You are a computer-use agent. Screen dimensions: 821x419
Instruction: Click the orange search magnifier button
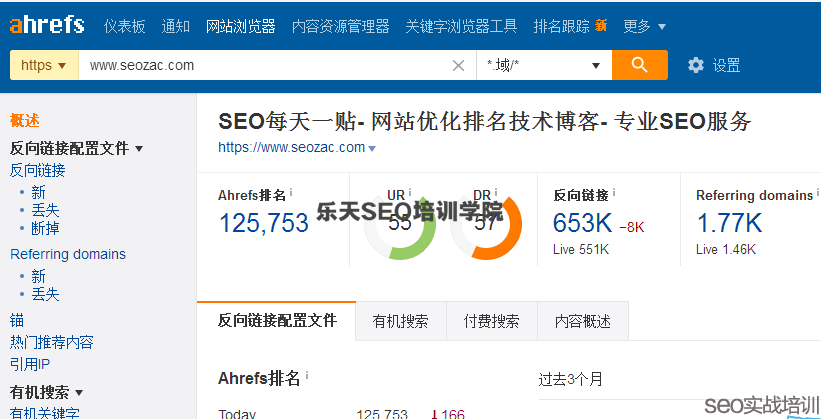coord(639,65)
